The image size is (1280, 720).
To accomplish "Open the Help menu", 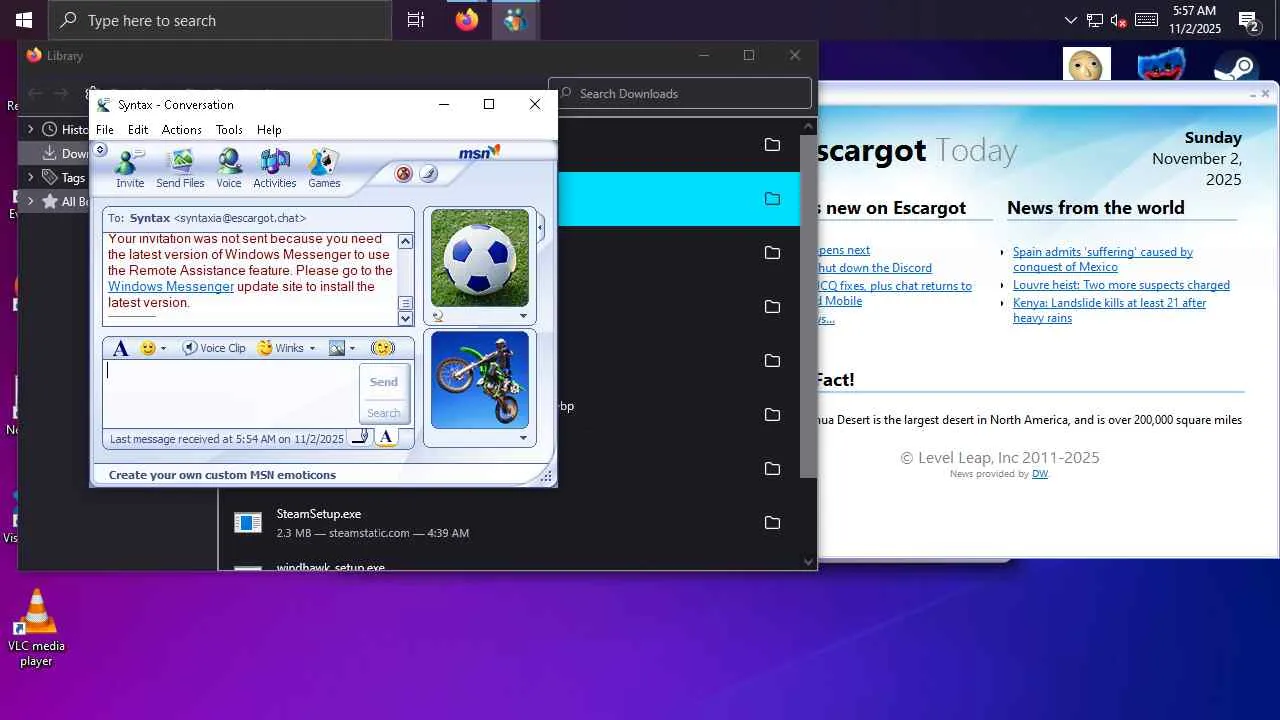I will click(x=269, y=130).
